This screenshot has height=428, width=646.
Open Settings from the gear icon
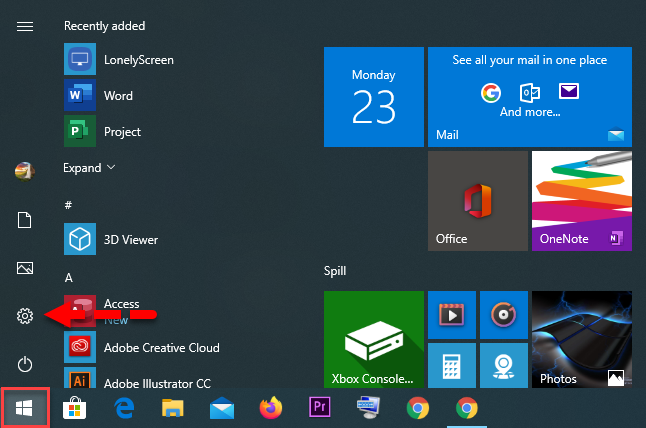(x=25, y=316)
